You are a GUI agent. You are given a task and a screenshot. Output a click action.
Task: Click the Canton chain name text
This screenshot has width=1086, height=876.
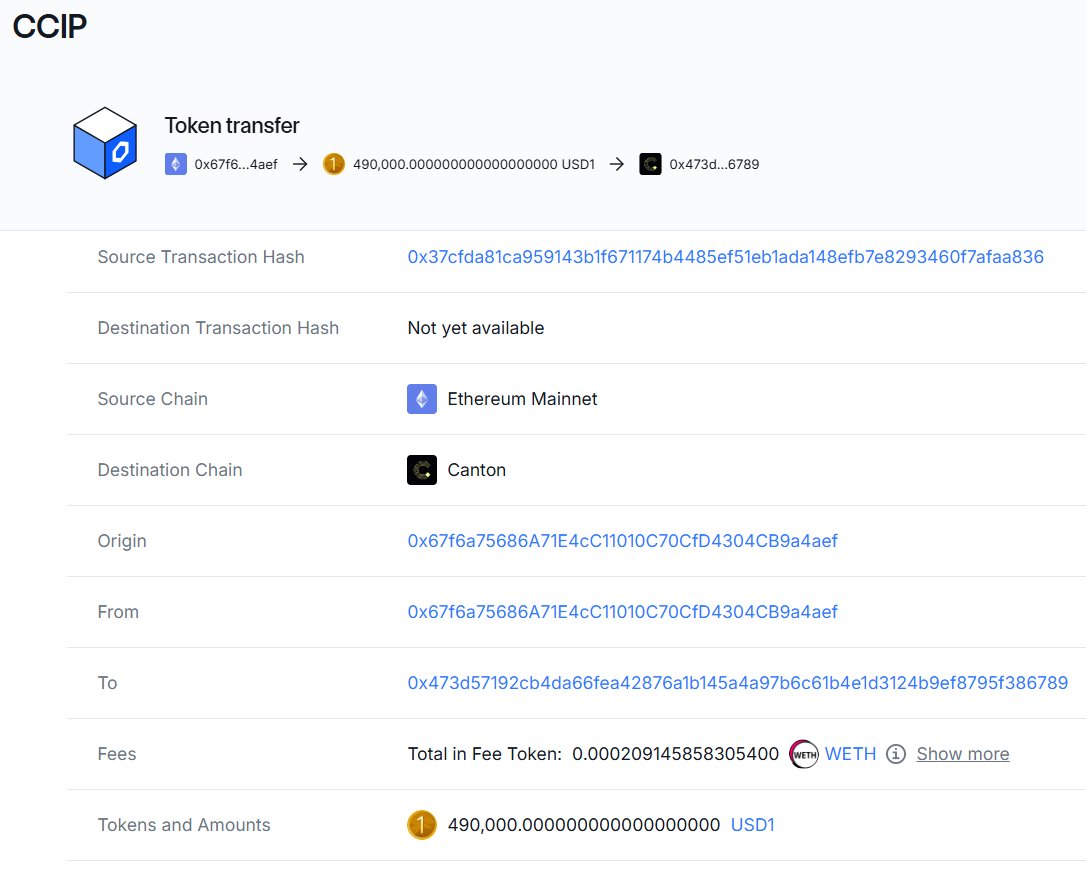tap(477, 470)
